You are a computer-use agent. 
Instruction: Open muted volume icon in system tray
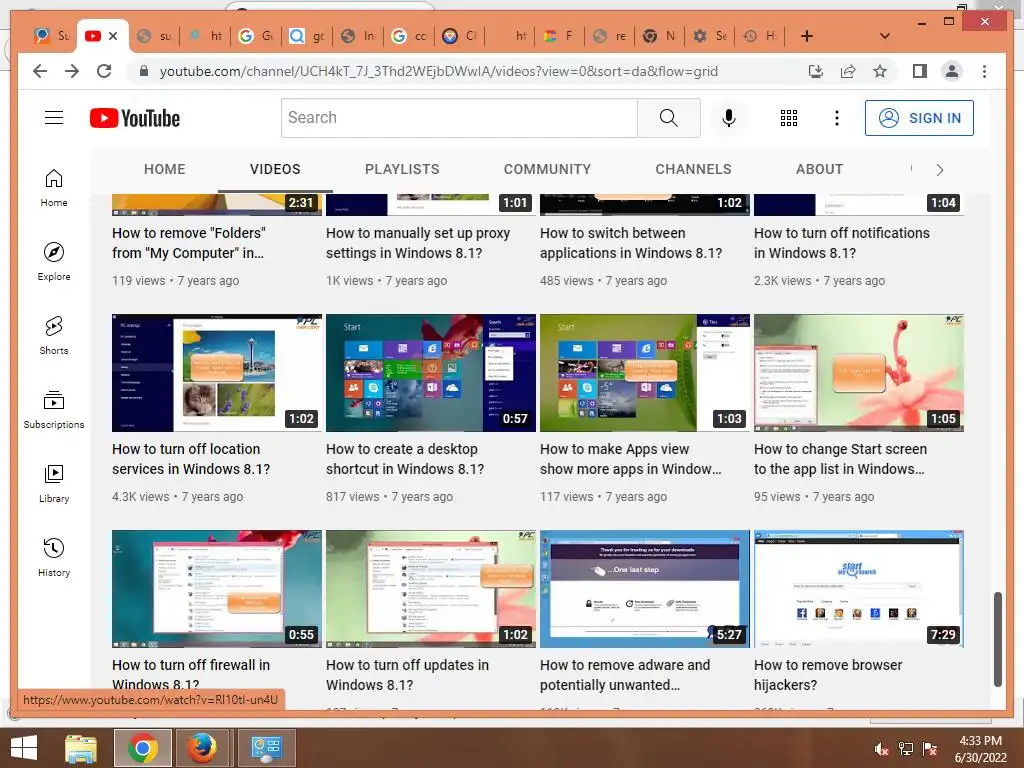[x=882, y=749]
